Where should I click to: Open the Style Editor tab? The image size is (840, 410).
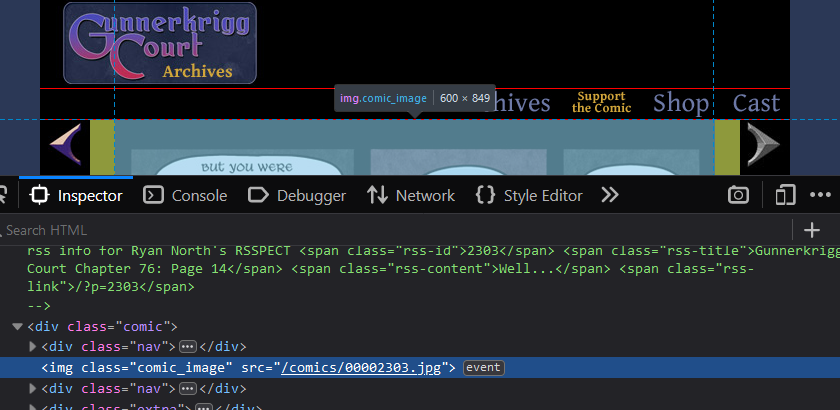[529, 195]
